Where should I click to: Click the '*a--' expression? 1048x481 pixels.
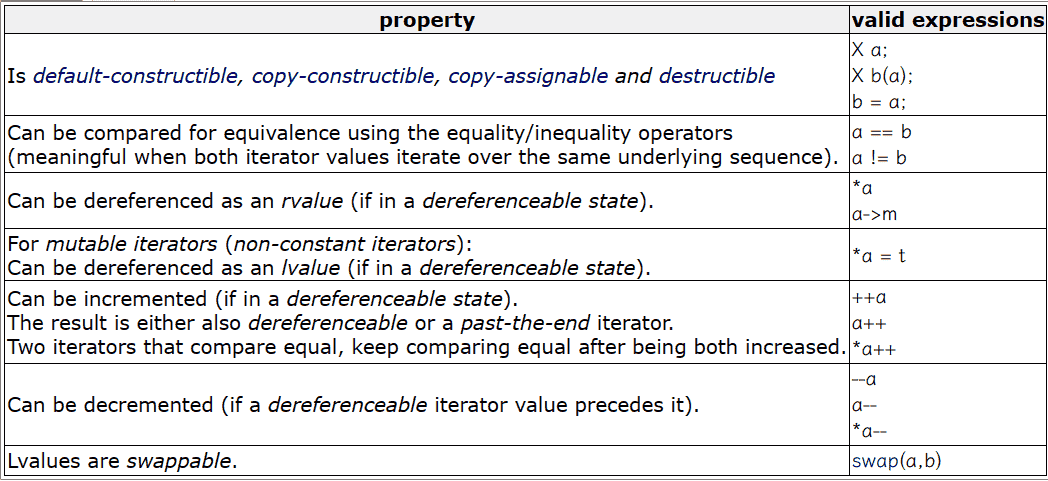tap(870, 432)
